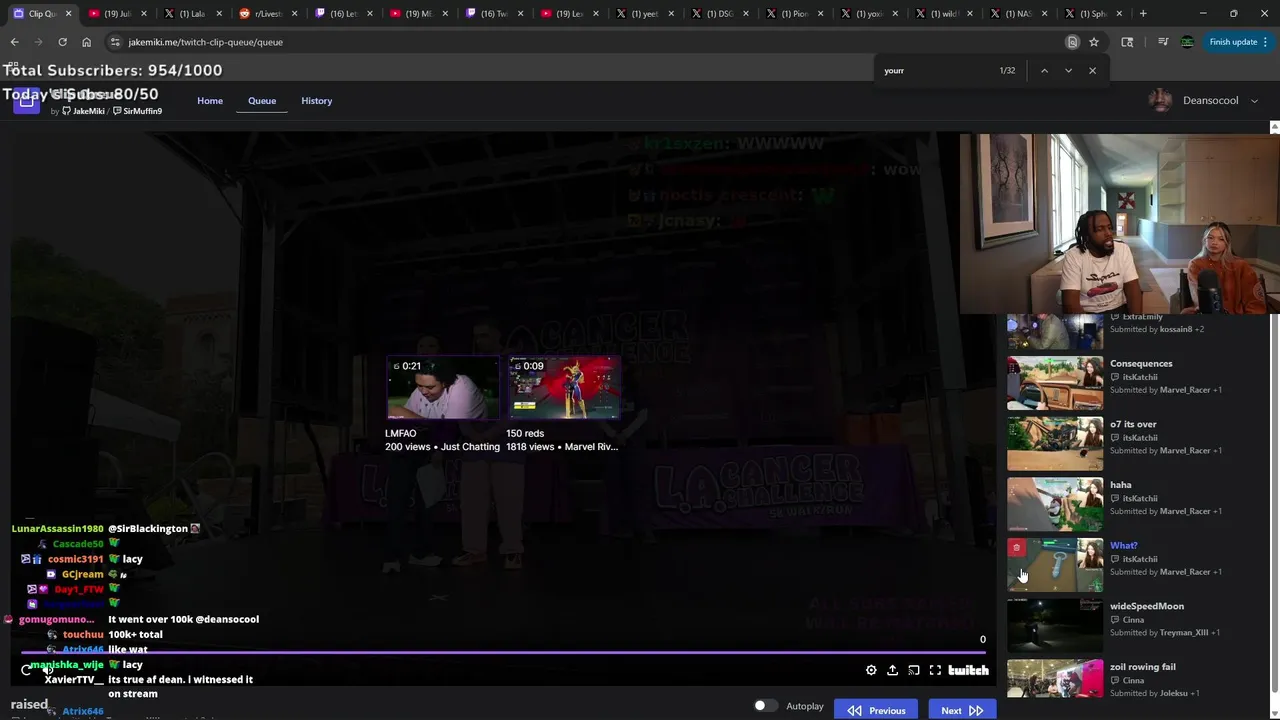Click the cast to device icon
The image size is (1280, 720).
[x=914, y=670]
